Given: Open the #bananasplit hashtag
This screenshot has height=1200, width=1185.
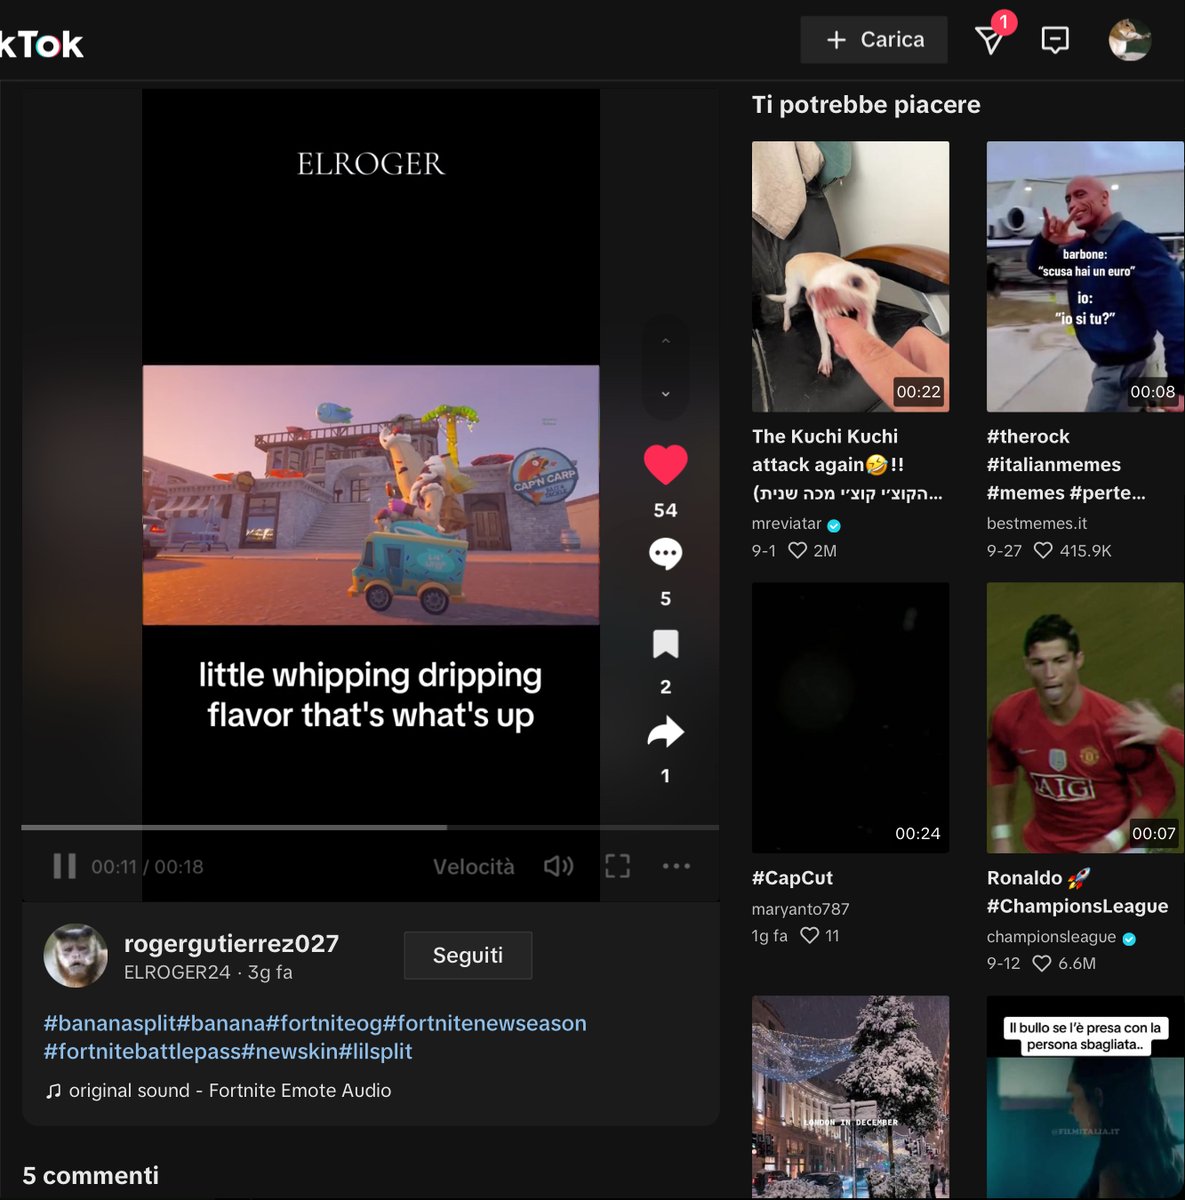Looking at the screenshot, I should coord(110,1023).
